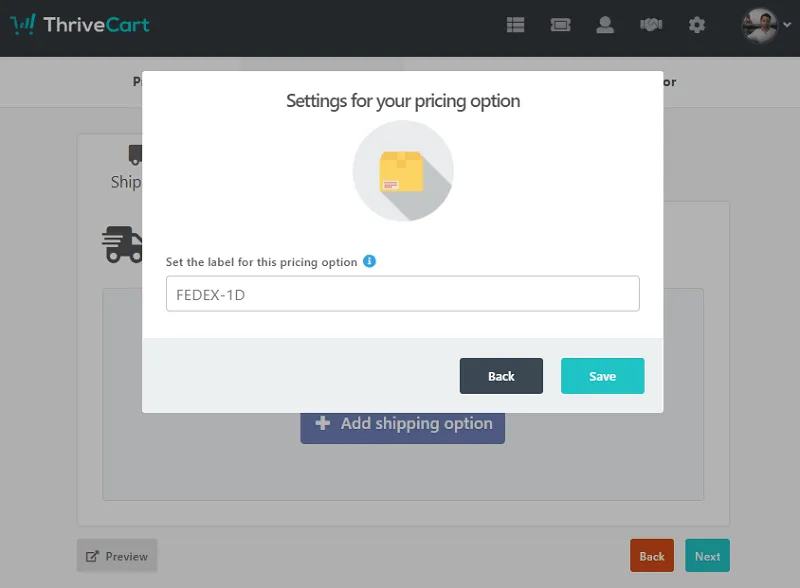Click the Add shipping option button
800x588 pixels.
(402, 424)
